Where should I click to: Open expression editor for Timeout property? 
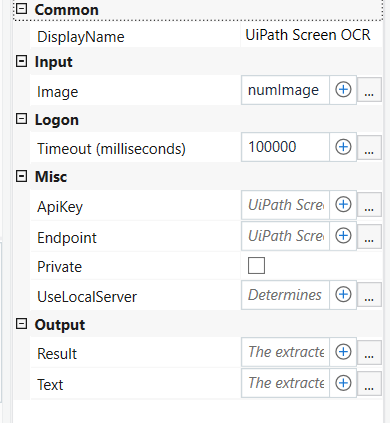tap(369, 148)
